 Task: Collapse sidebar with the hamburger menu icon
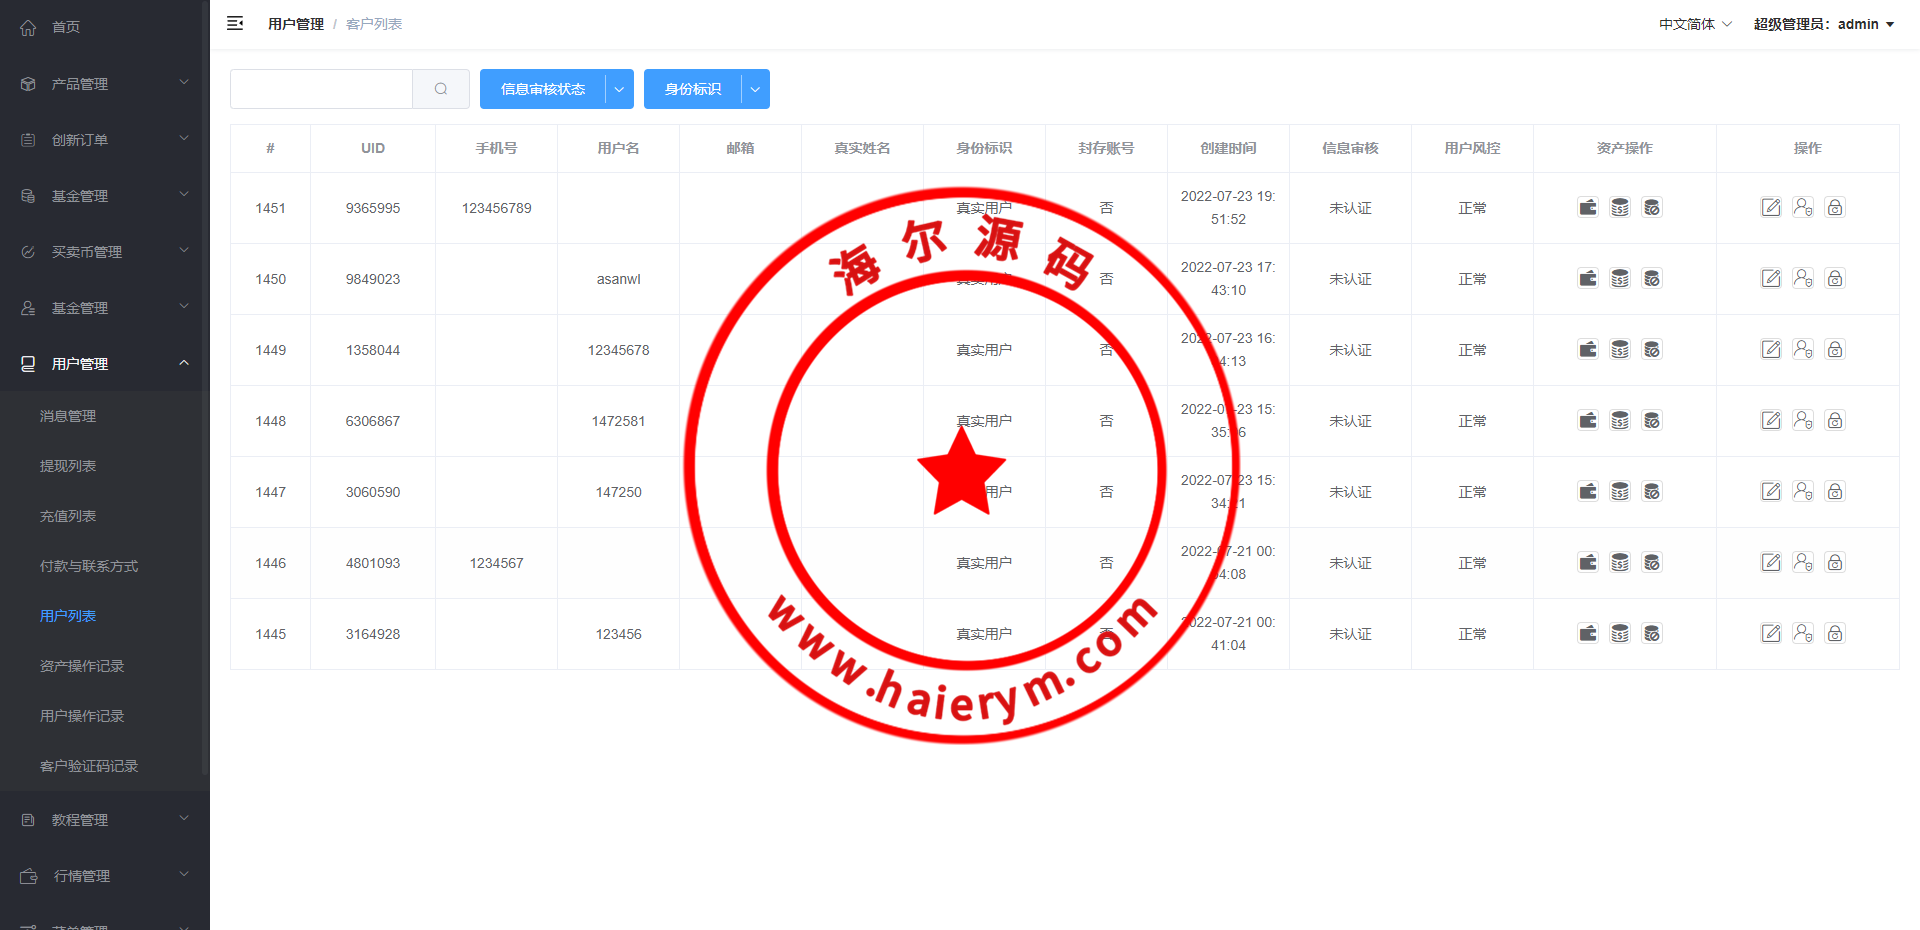point(235,24)
